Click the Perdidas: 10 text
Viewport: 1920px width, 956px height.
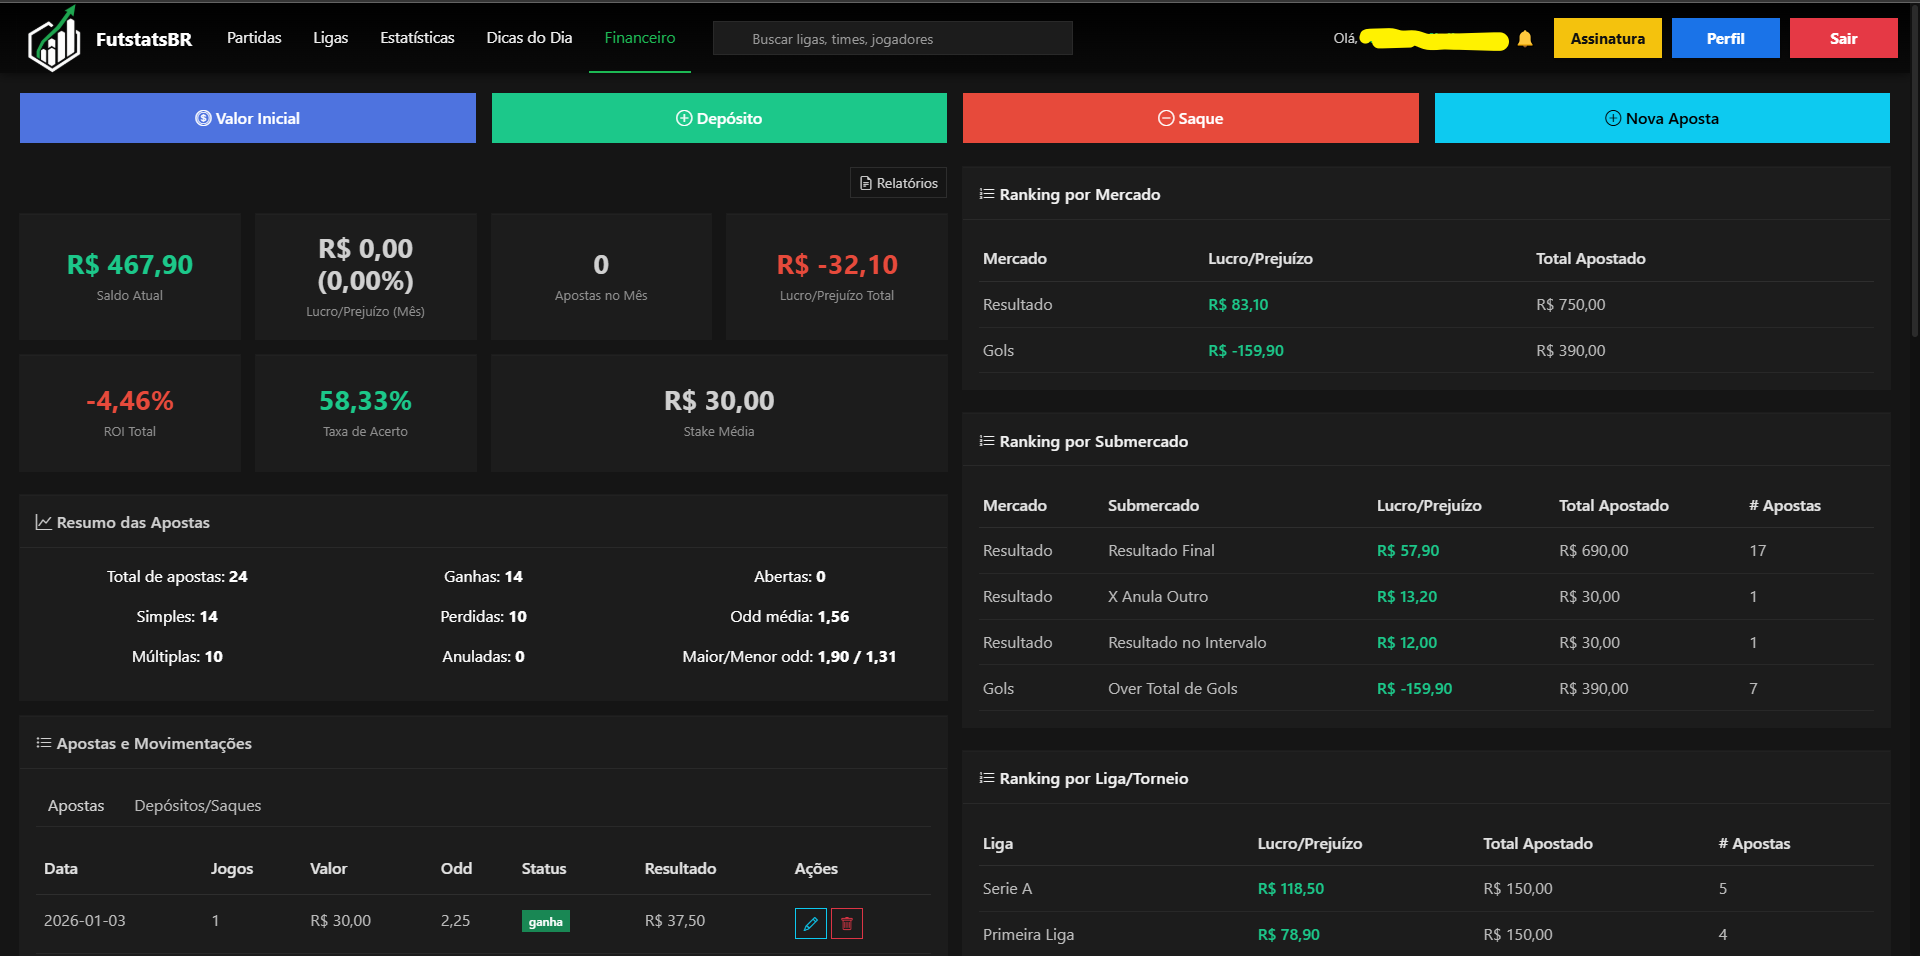(484, 617)
